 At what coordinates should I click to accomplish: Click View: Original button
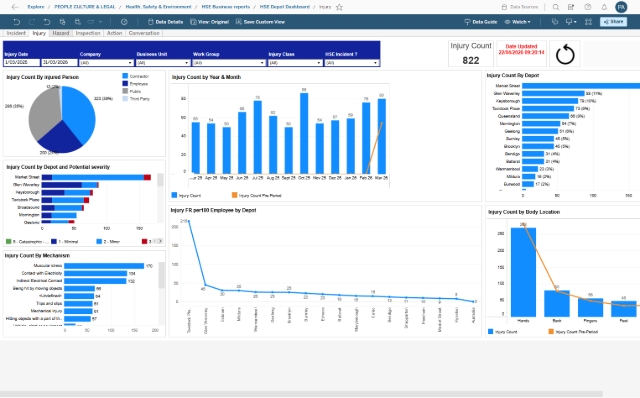209,22
